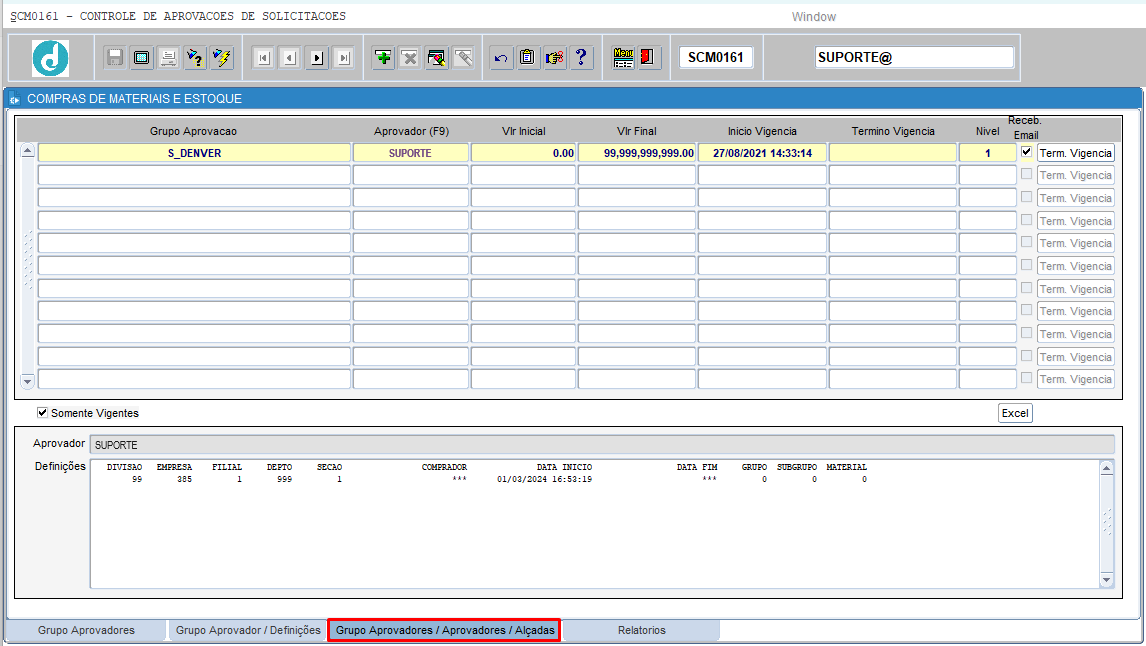Click the red exit door icon
The height and width of the screenshot is (646, 1146).
(x=648, y=57)
